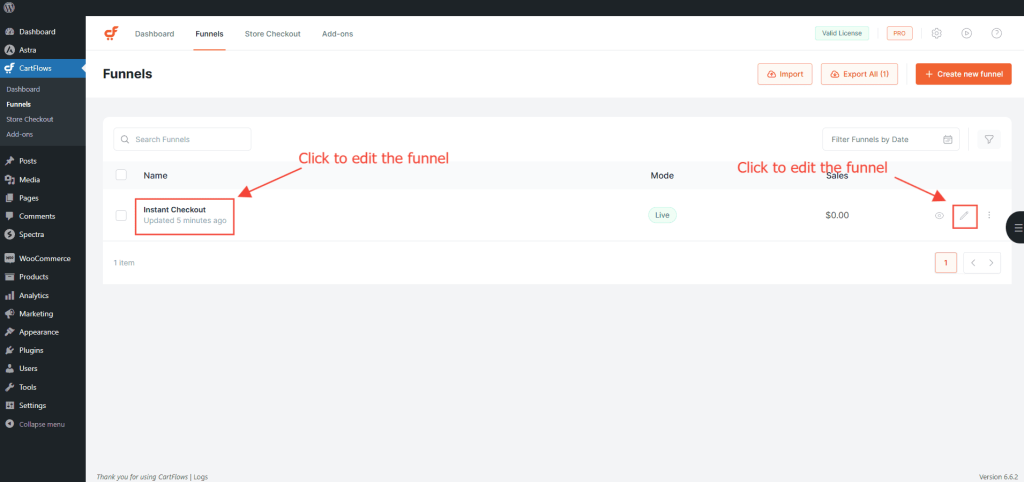Open the three-dot funnel options menu
Viewport: 1024px width, 482px height.
click(x=989, y=215)
